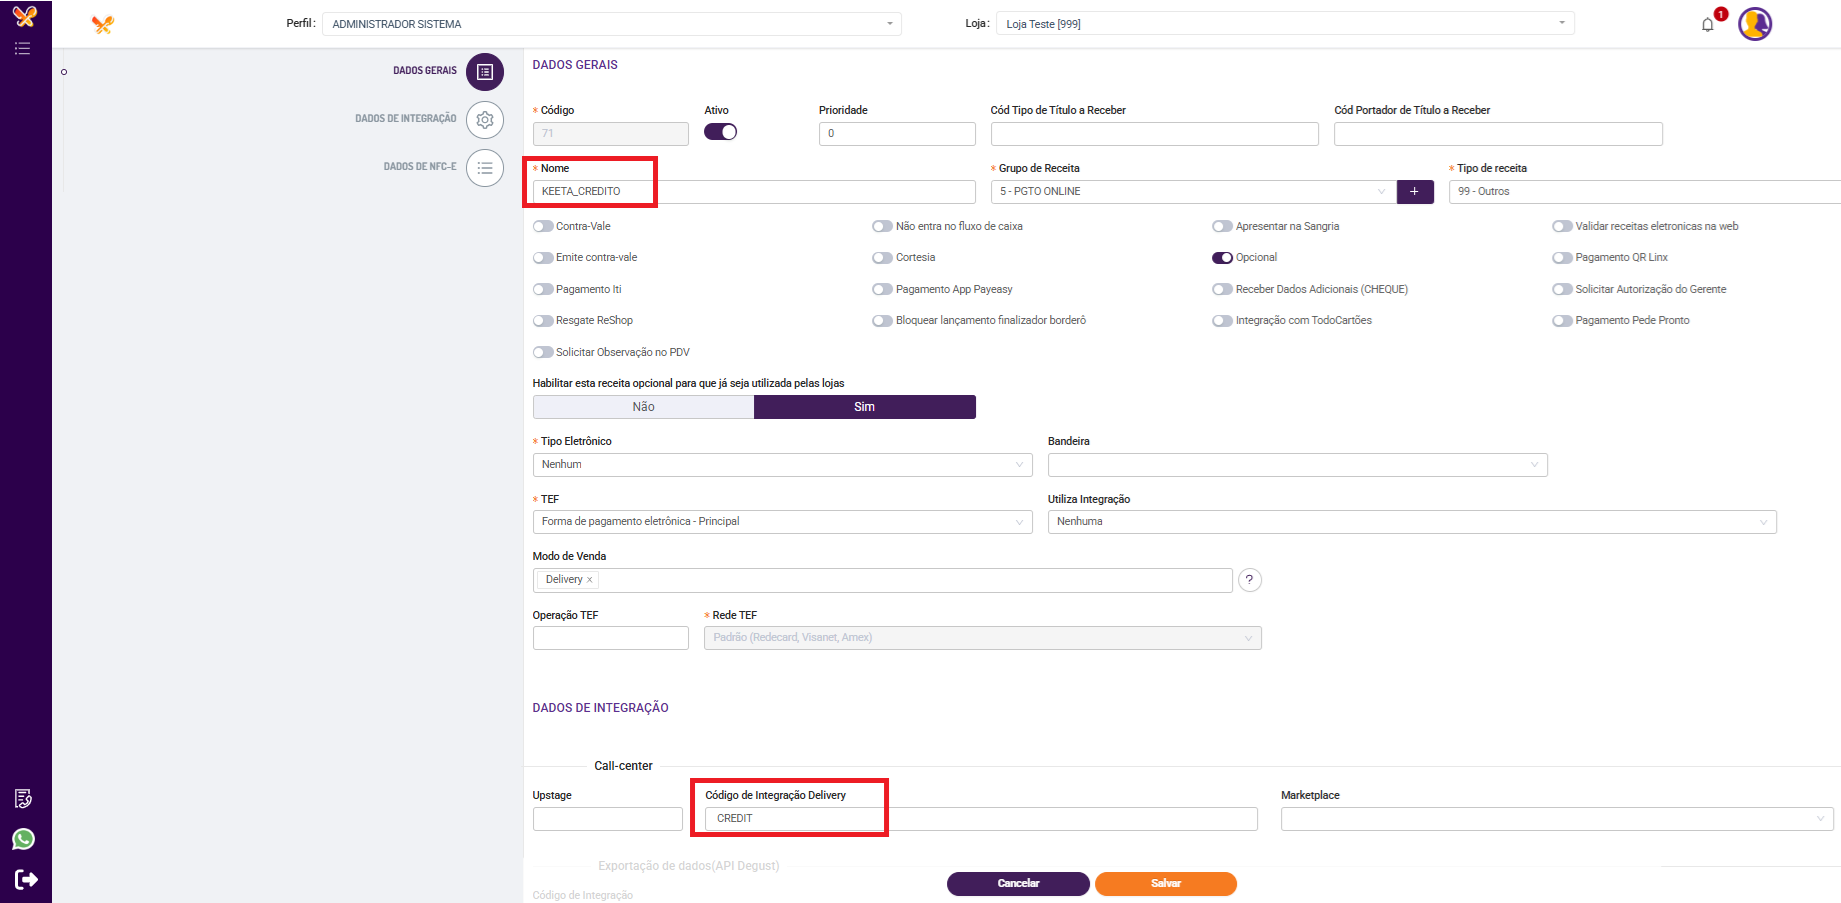1841x903 pixels.
Task: Open the Utiliza Integração dropdown
Action: [x=1411, y=522]
